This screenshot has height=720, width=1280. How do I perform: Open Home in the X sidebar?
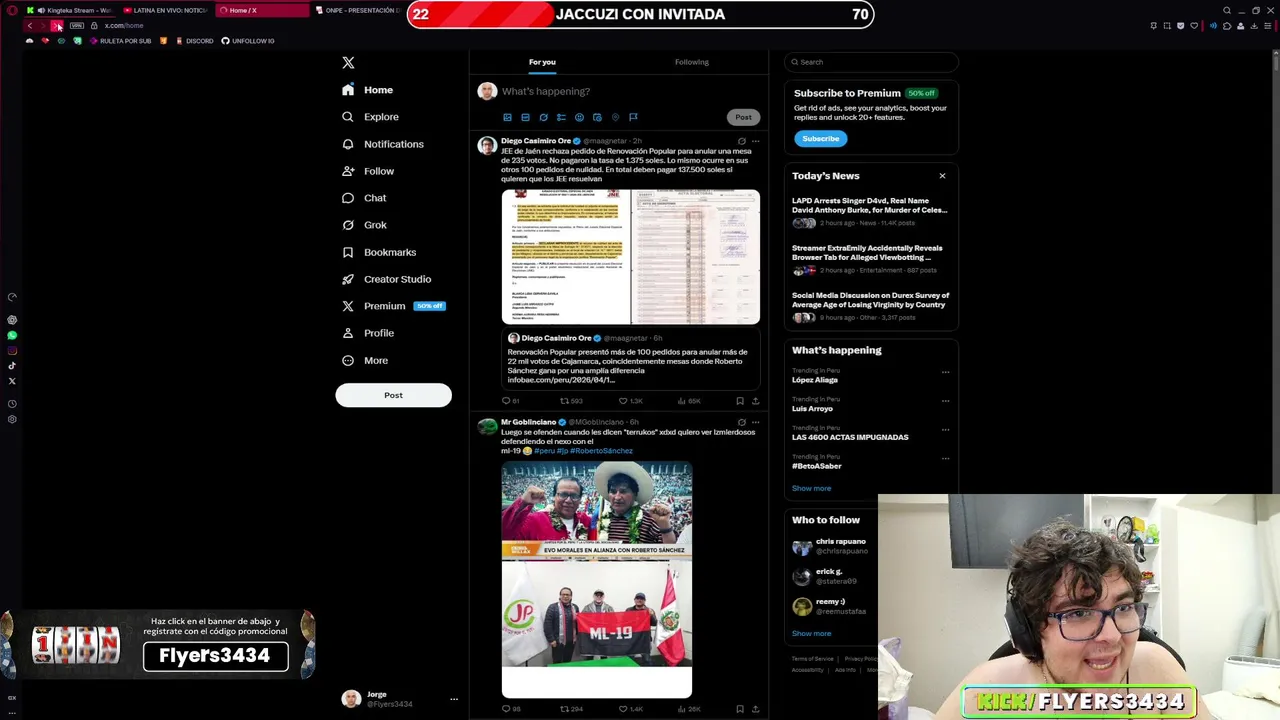coord(367,90)
